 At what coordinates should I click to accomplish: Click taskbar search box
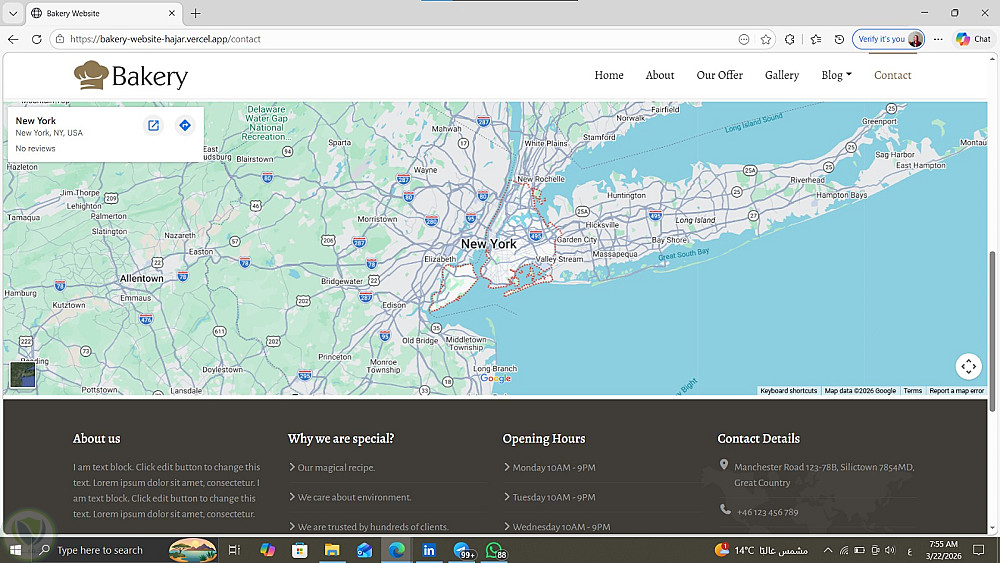125,550
